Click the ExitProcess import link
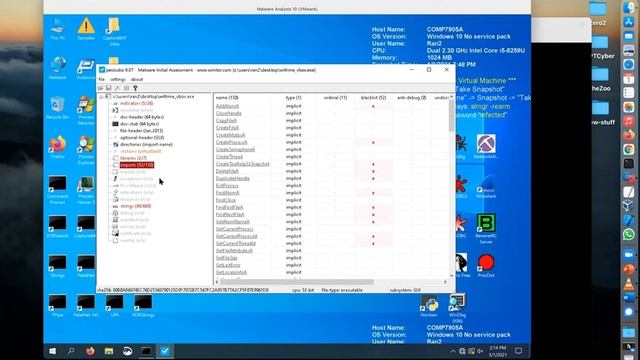 tap(227, 186)
